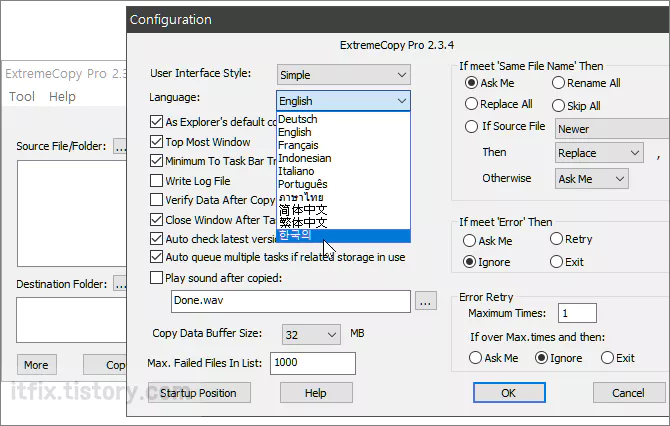This screenshot has height=426, width=670.
Task: Choose Italiano in the dropdown list
Action: point(344,171)
